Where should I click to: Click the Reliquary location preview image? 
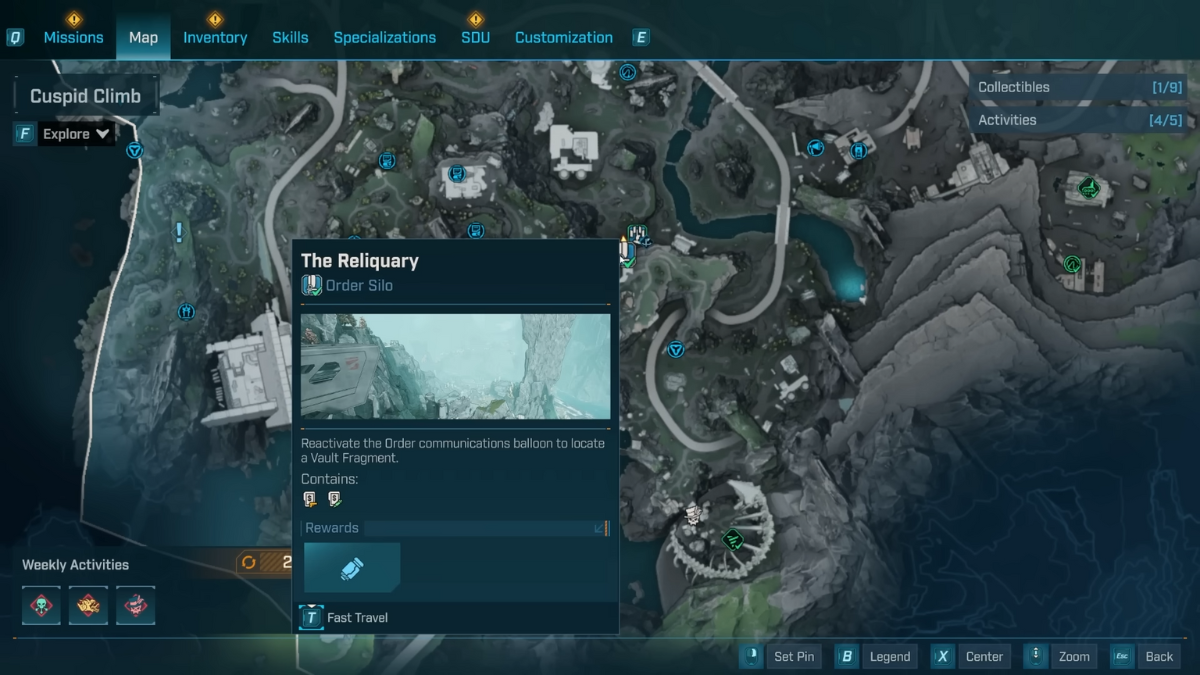point(456,366)
